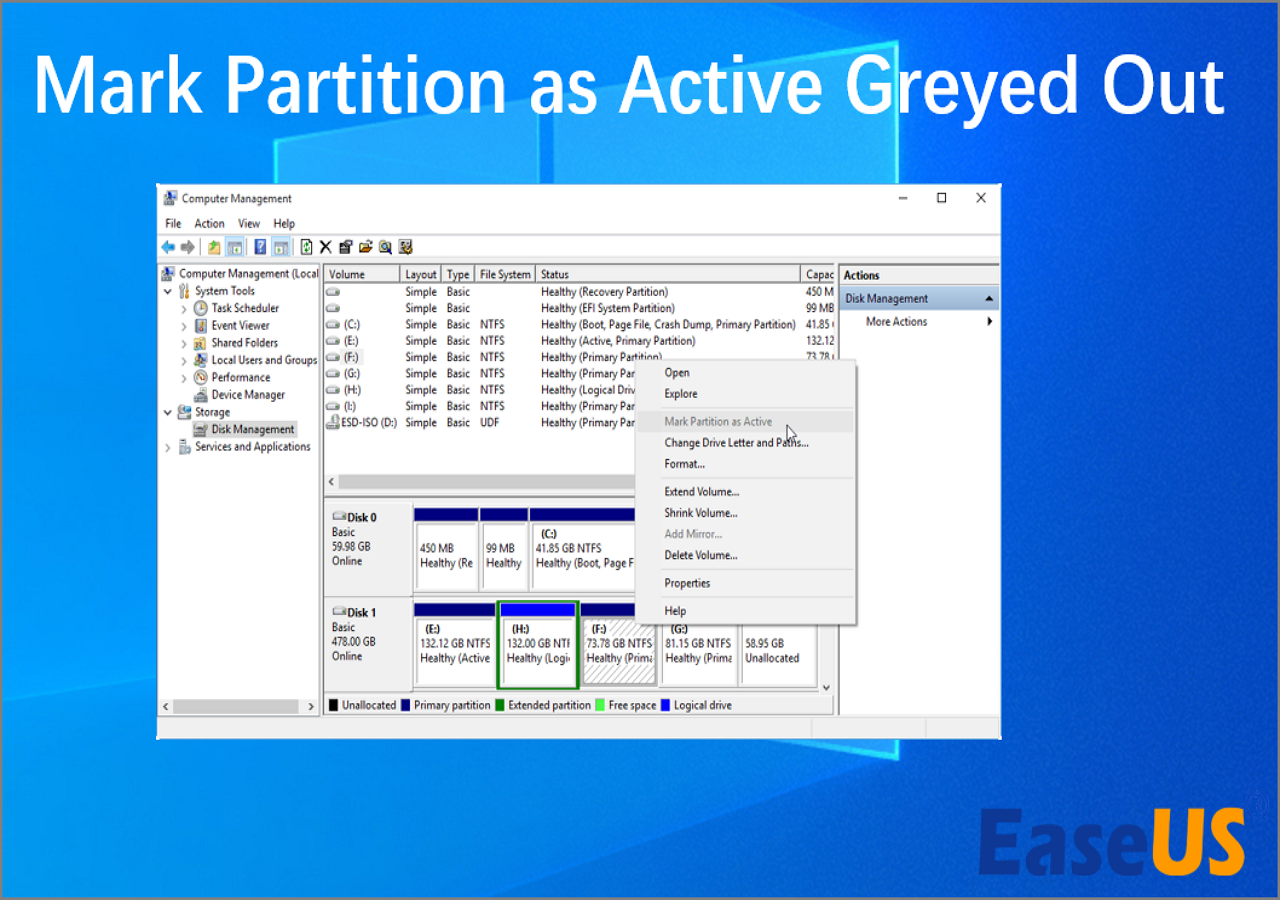Collapse the System Tools node

click(168, 292)
